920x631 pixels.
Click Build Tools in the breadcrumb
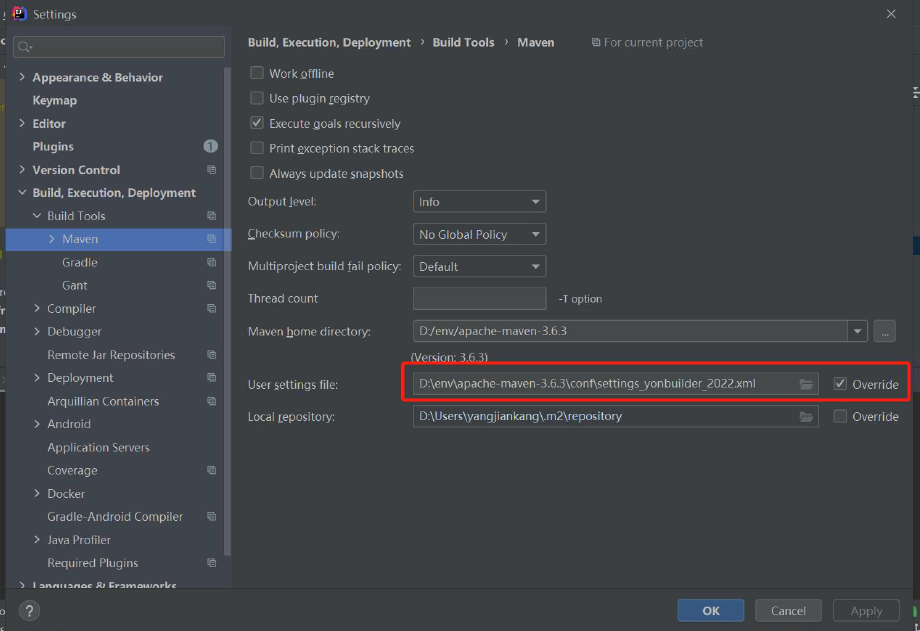coord(464,42)
